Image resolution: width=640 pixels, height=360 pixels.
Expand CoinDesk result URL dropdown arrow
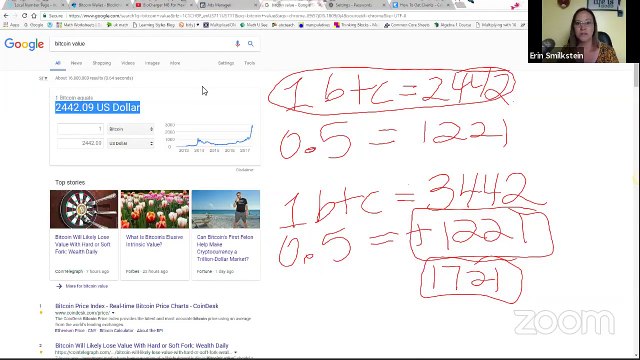coord(113,313)
